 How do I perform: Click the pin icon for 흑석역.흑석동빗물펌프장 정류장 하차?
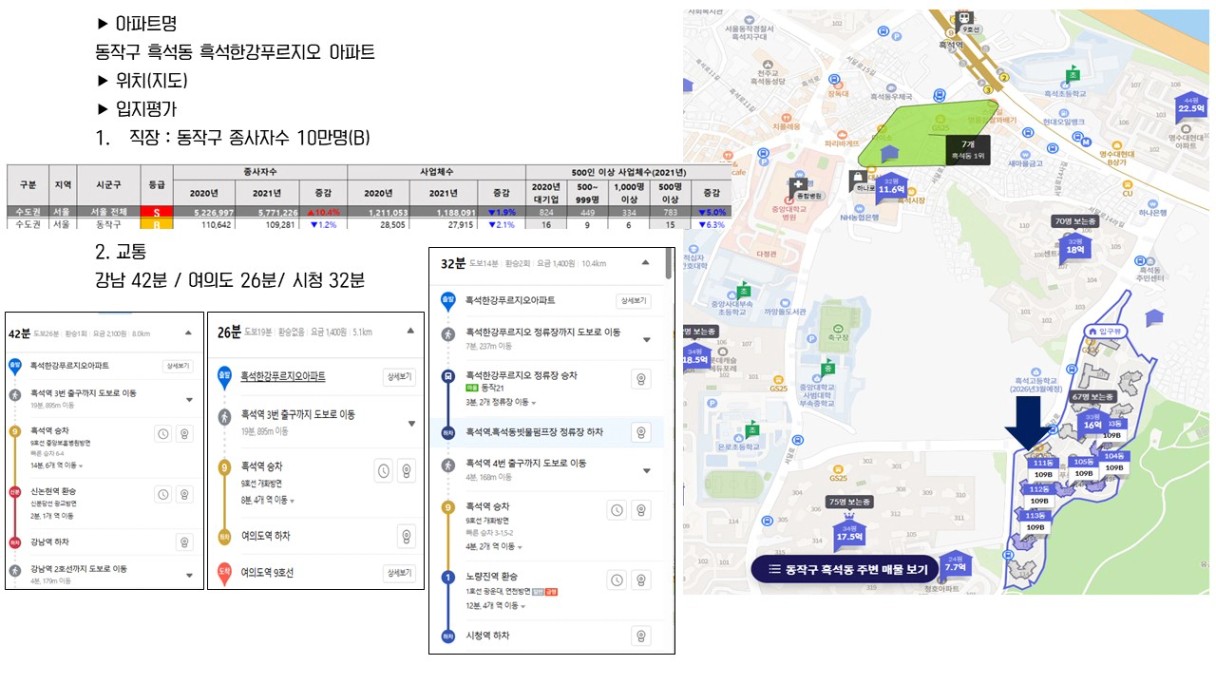pos(641,432)
